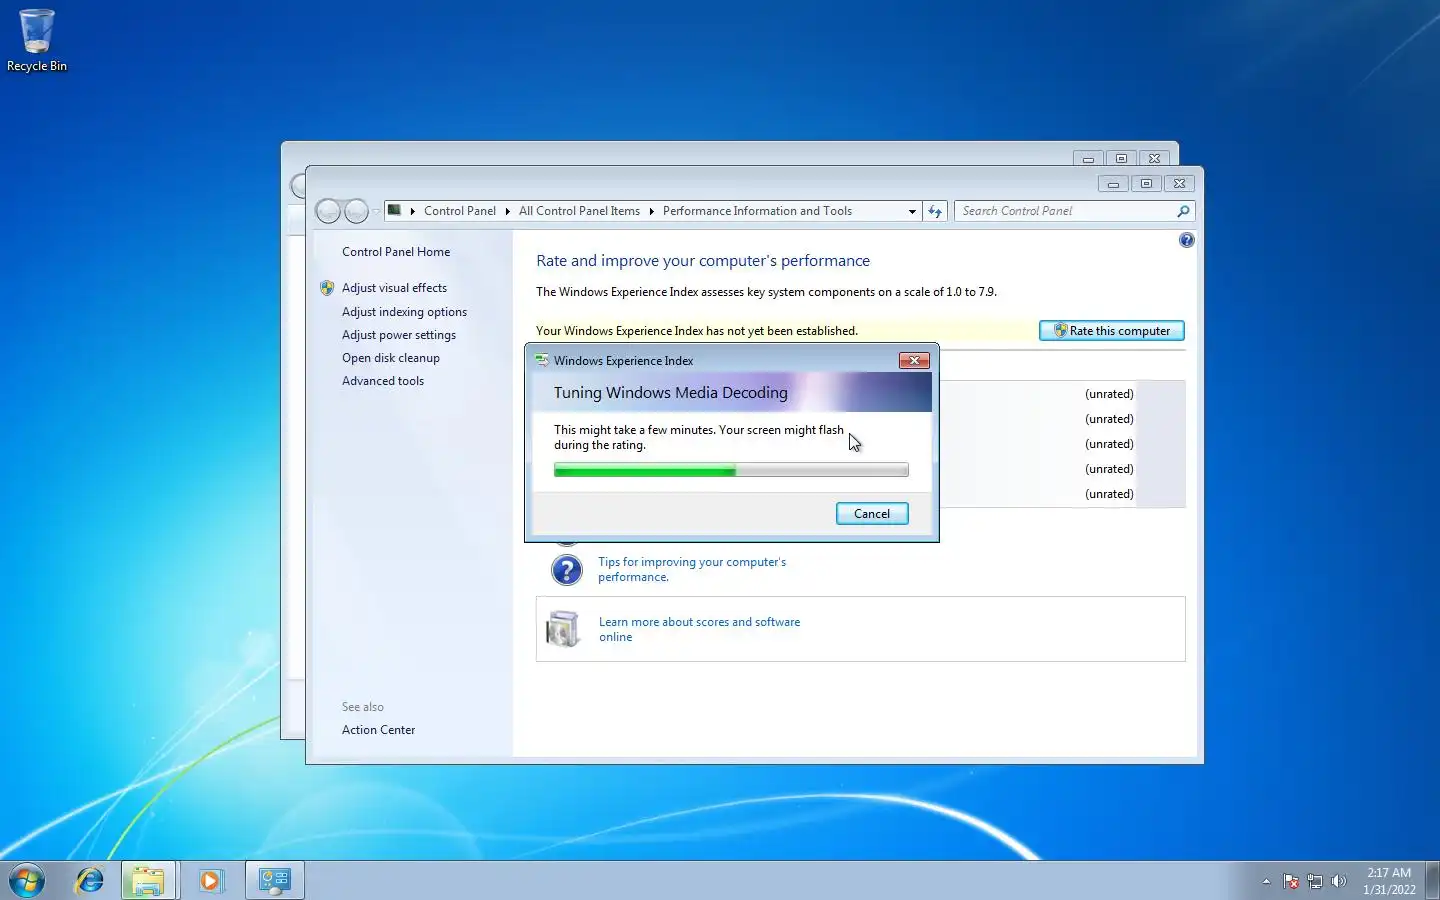
Task: Open the recent pages dropdown arrow
Action: tap(376, 211)
